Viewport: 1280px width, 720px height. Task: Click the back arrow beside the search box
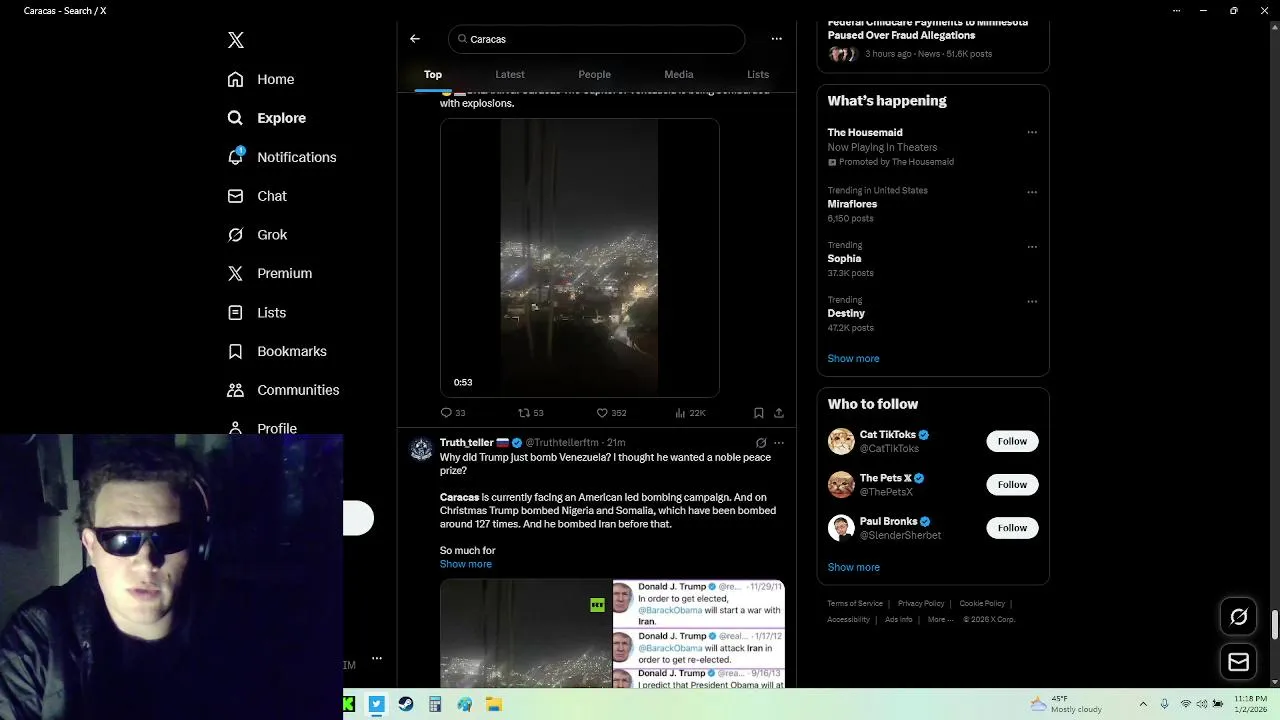415,39
